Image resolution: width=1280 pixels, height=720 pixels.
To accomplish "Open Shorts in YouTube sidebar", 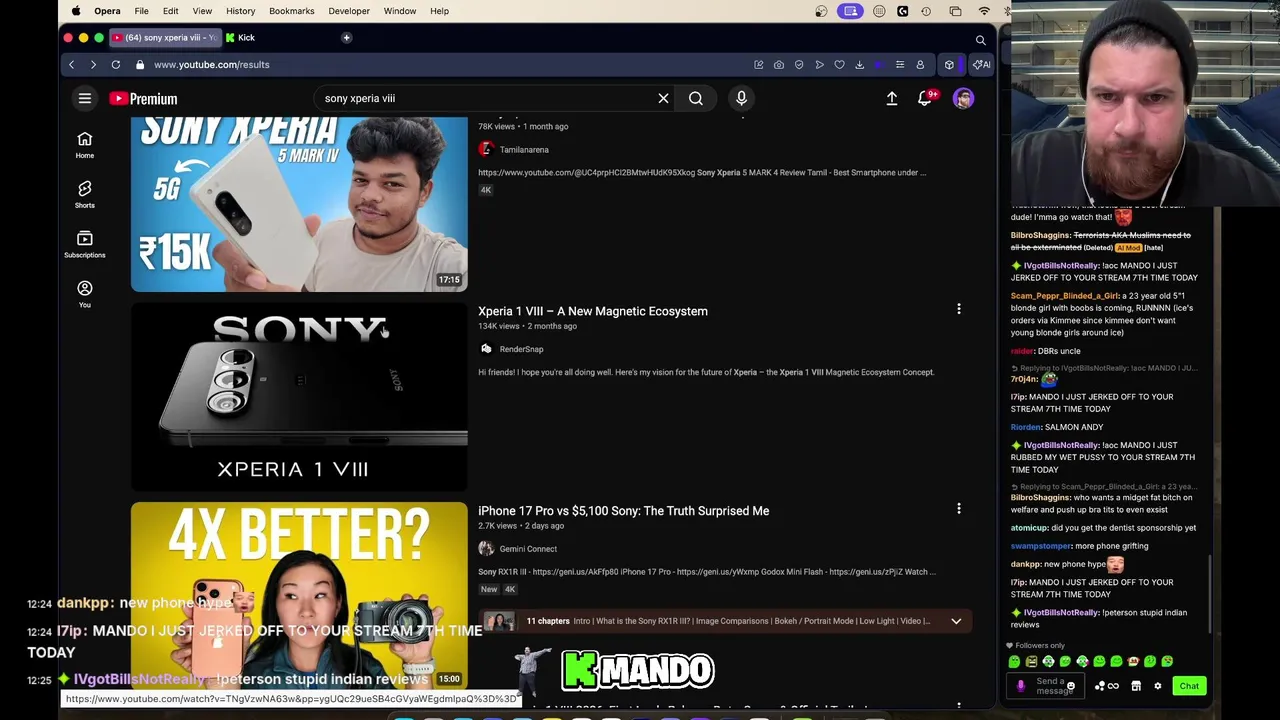I will click(85, 195).
